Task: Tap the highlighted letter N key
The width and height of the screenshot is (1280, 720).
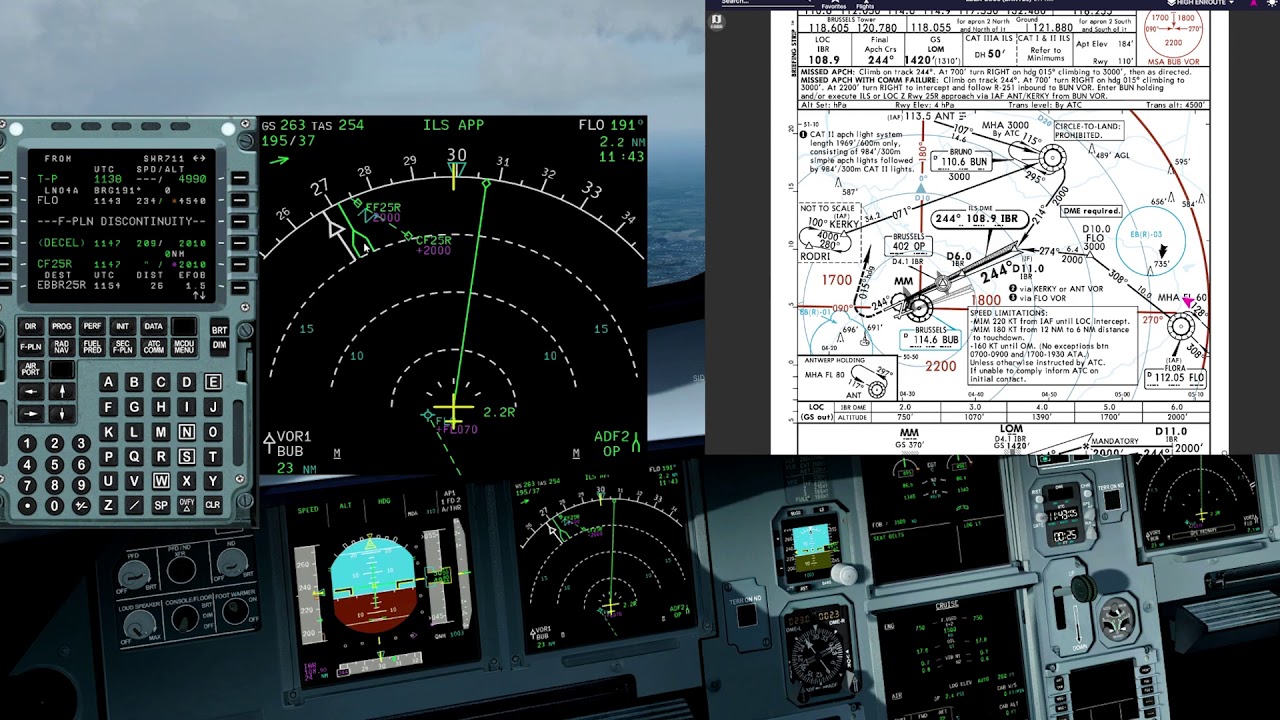Action: 186,432
